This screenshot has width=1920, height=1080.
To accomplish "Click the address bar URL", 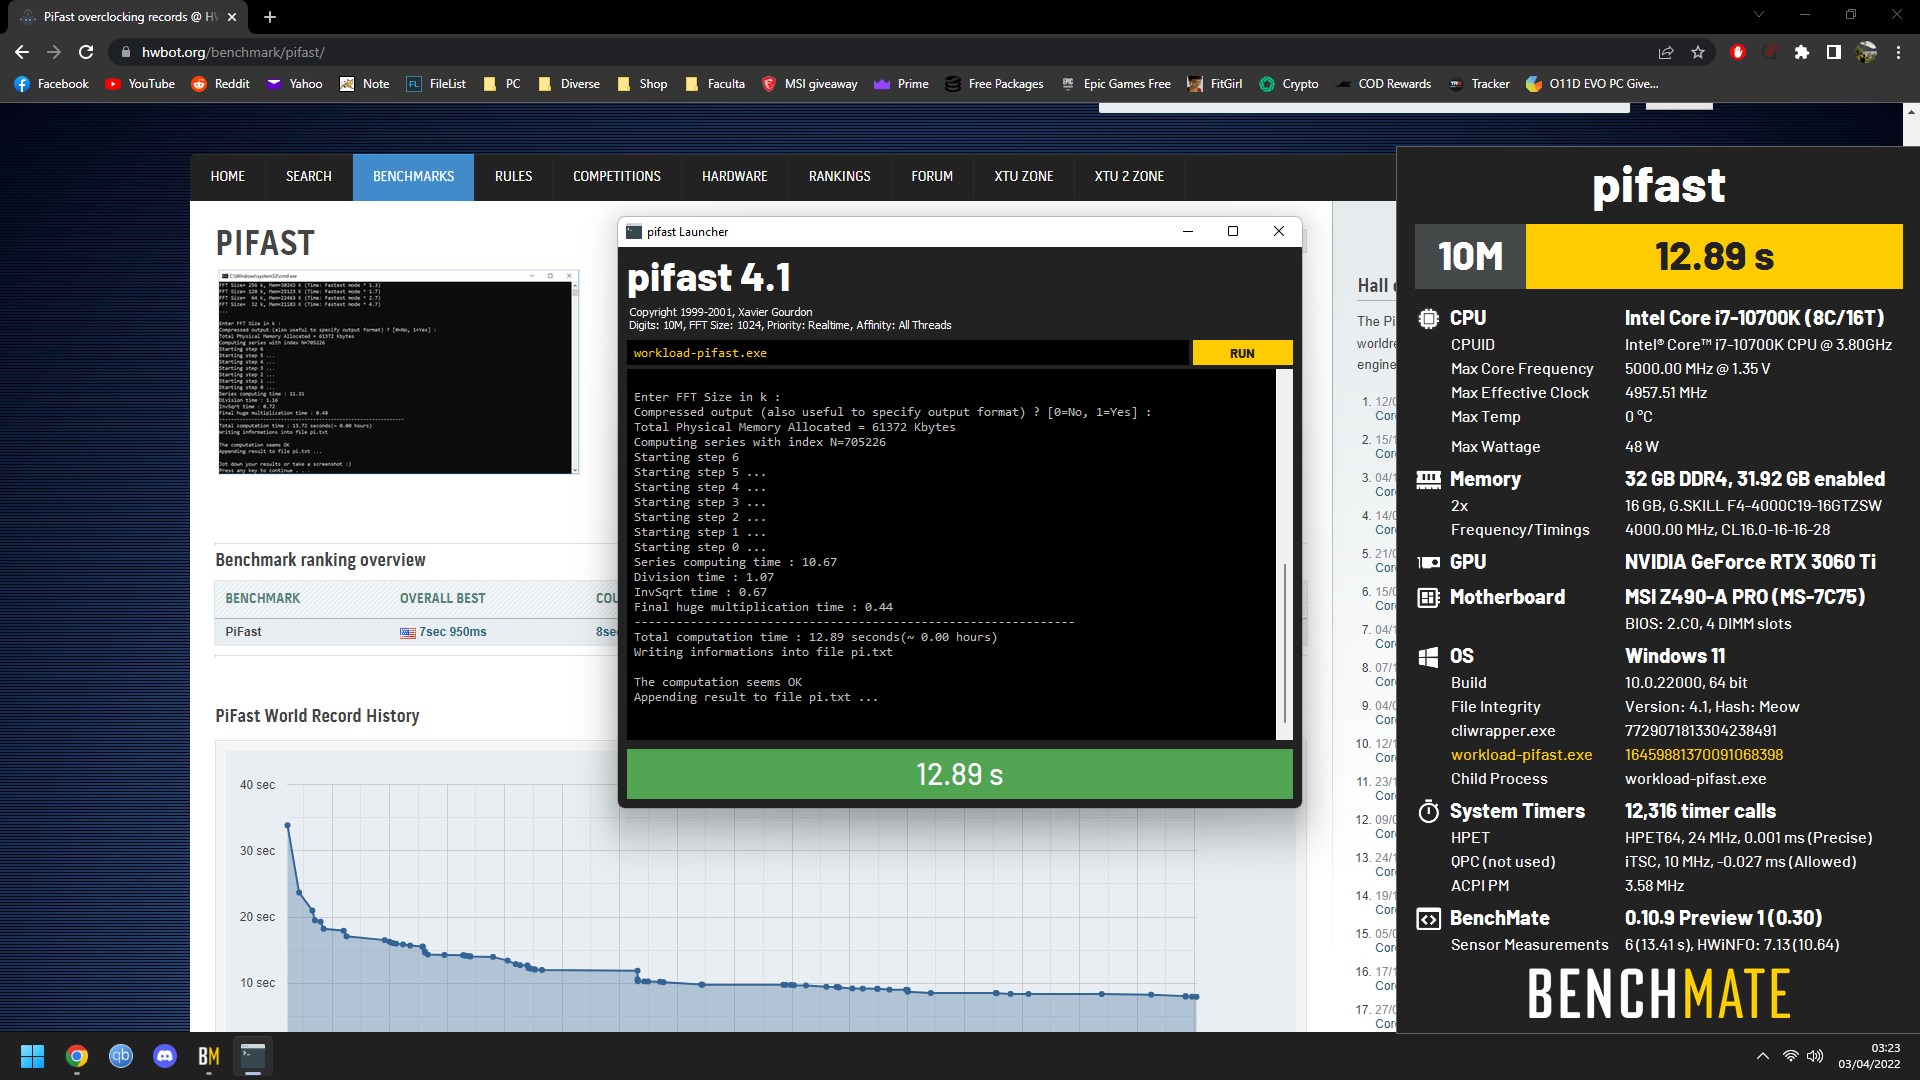I will (233, 52).
